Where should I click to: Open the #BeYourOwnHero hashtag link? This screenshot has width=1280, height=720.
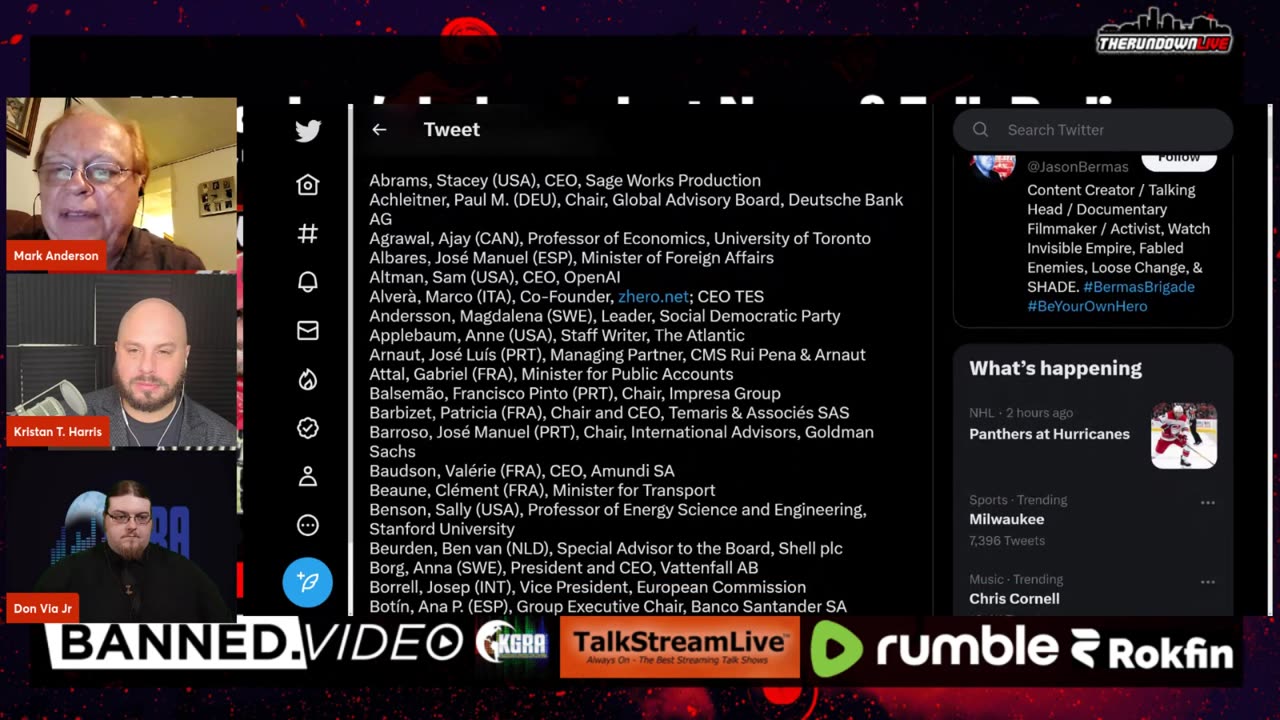pyautogui.click(x=1087, y=306)
